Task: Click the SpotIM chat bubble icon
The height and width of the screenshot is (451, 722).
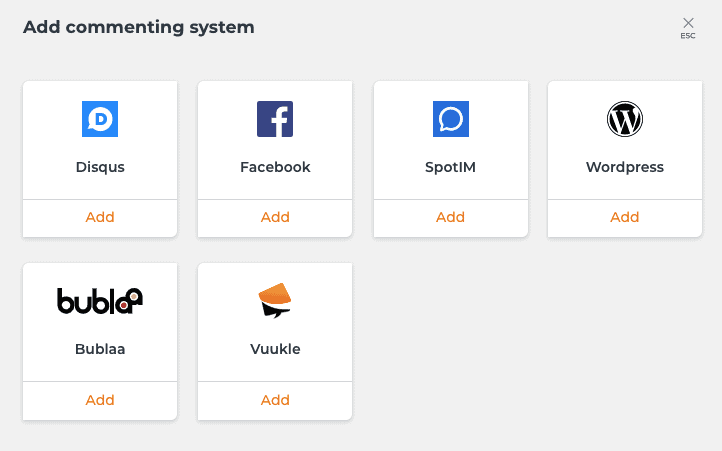Action: [451, 119]
